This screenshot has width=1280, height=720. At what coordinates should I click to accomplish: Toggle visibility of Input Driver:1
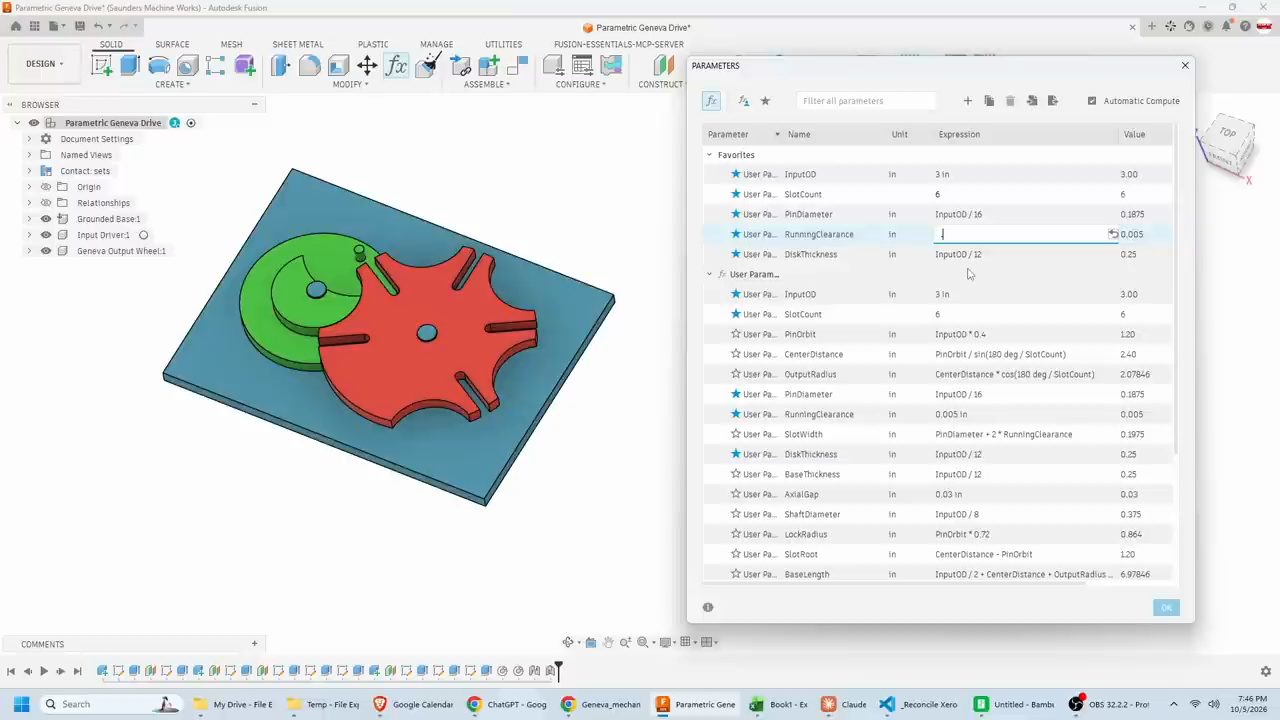(x=46, y=235)
